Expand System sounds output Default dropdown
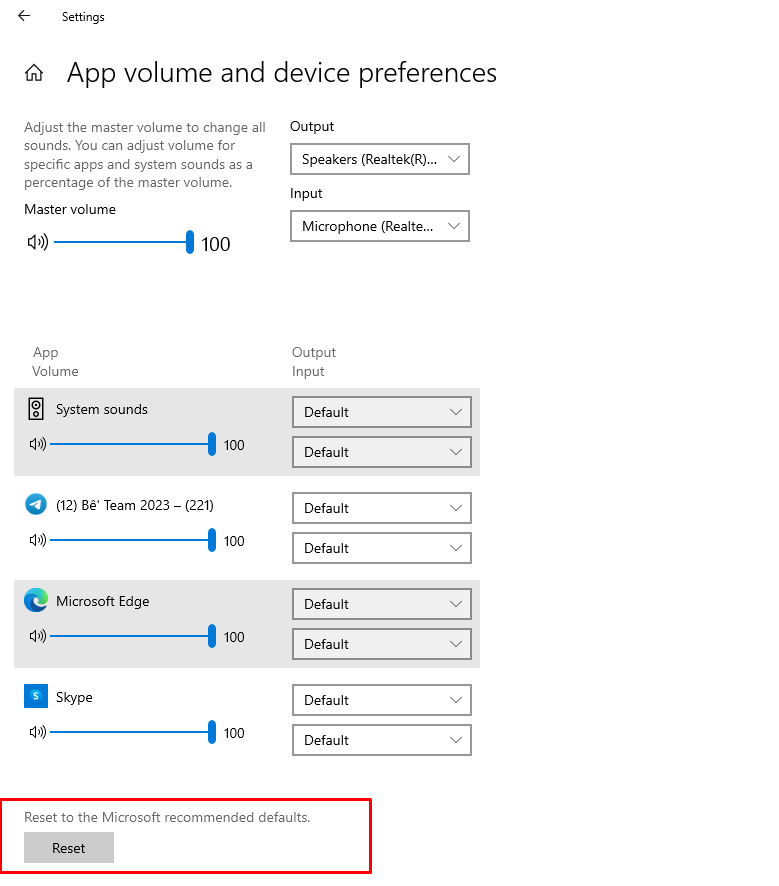Image resolution: width=779 pixels, height=886 pixels. 382,412
